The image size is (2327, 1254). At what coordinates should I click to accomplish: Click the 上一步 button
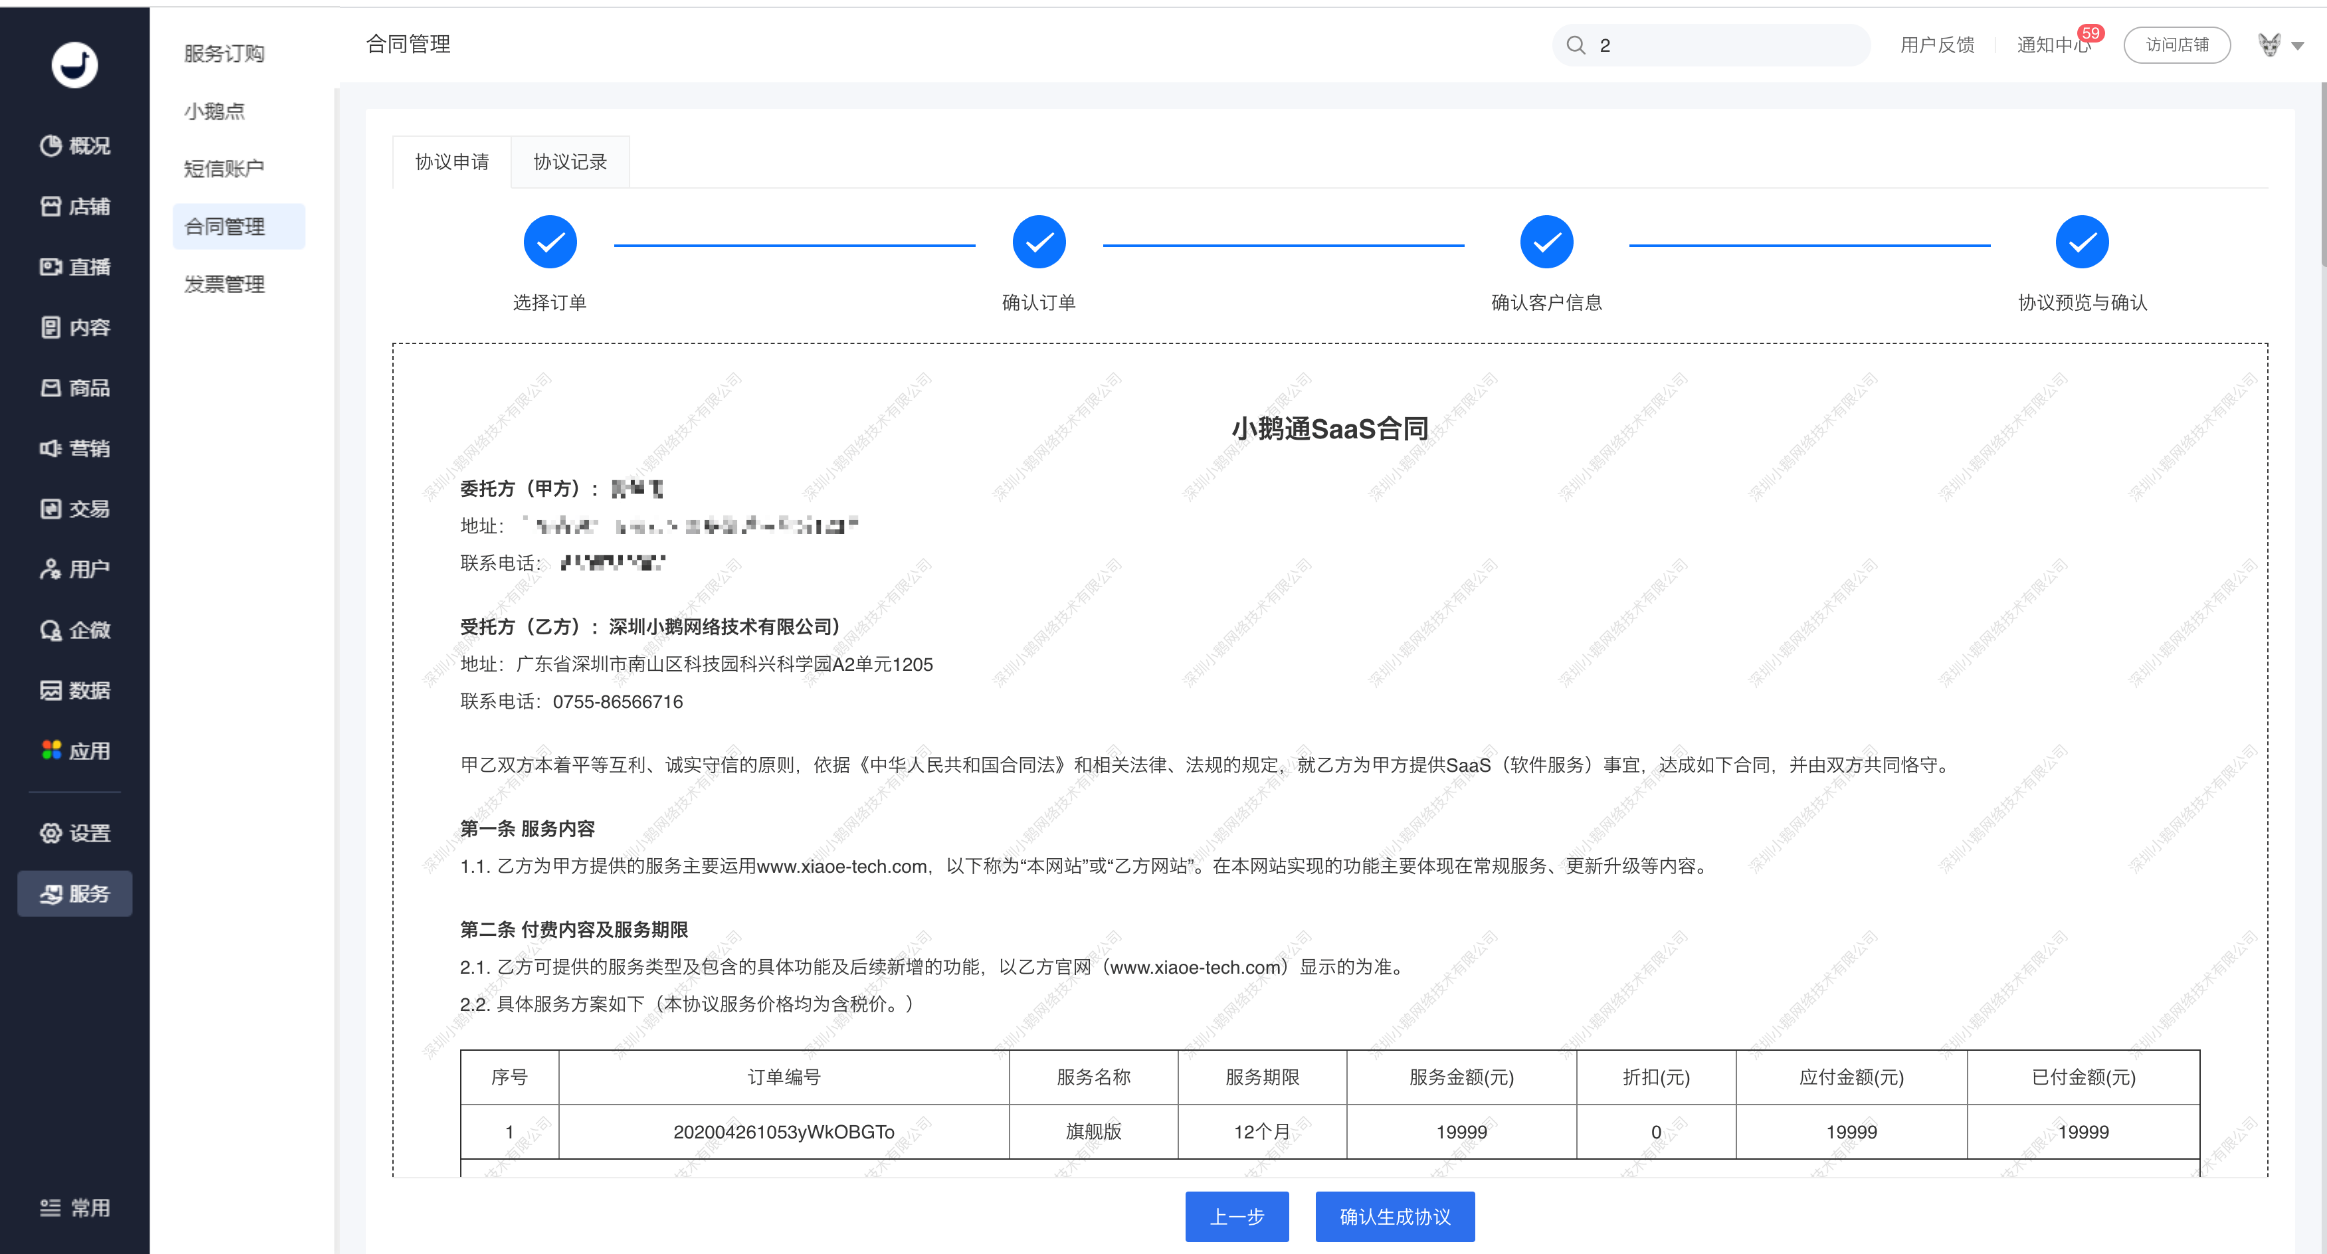point(1237,1217)
